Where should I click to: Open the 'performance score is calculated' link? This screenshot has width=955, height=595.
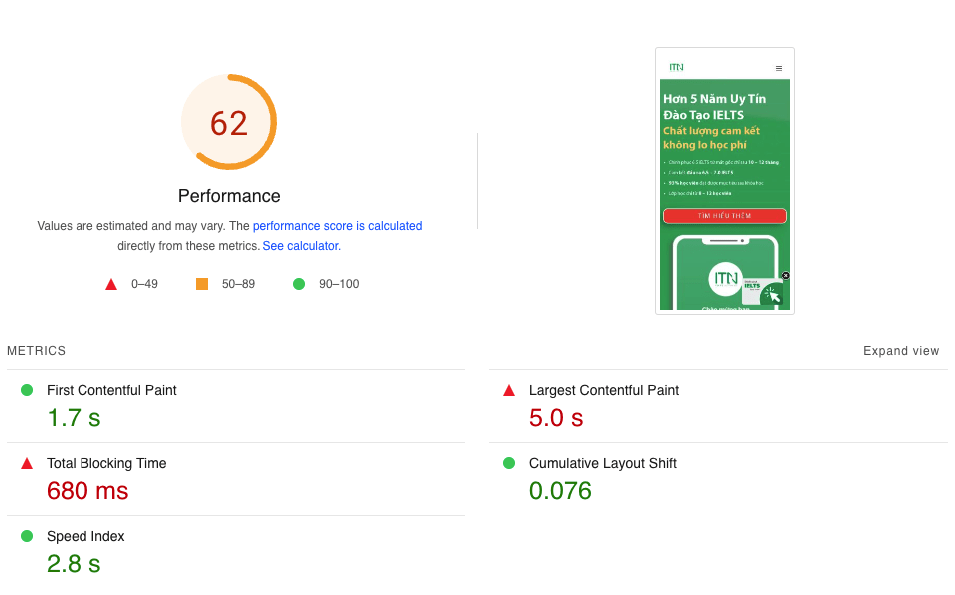337,226
